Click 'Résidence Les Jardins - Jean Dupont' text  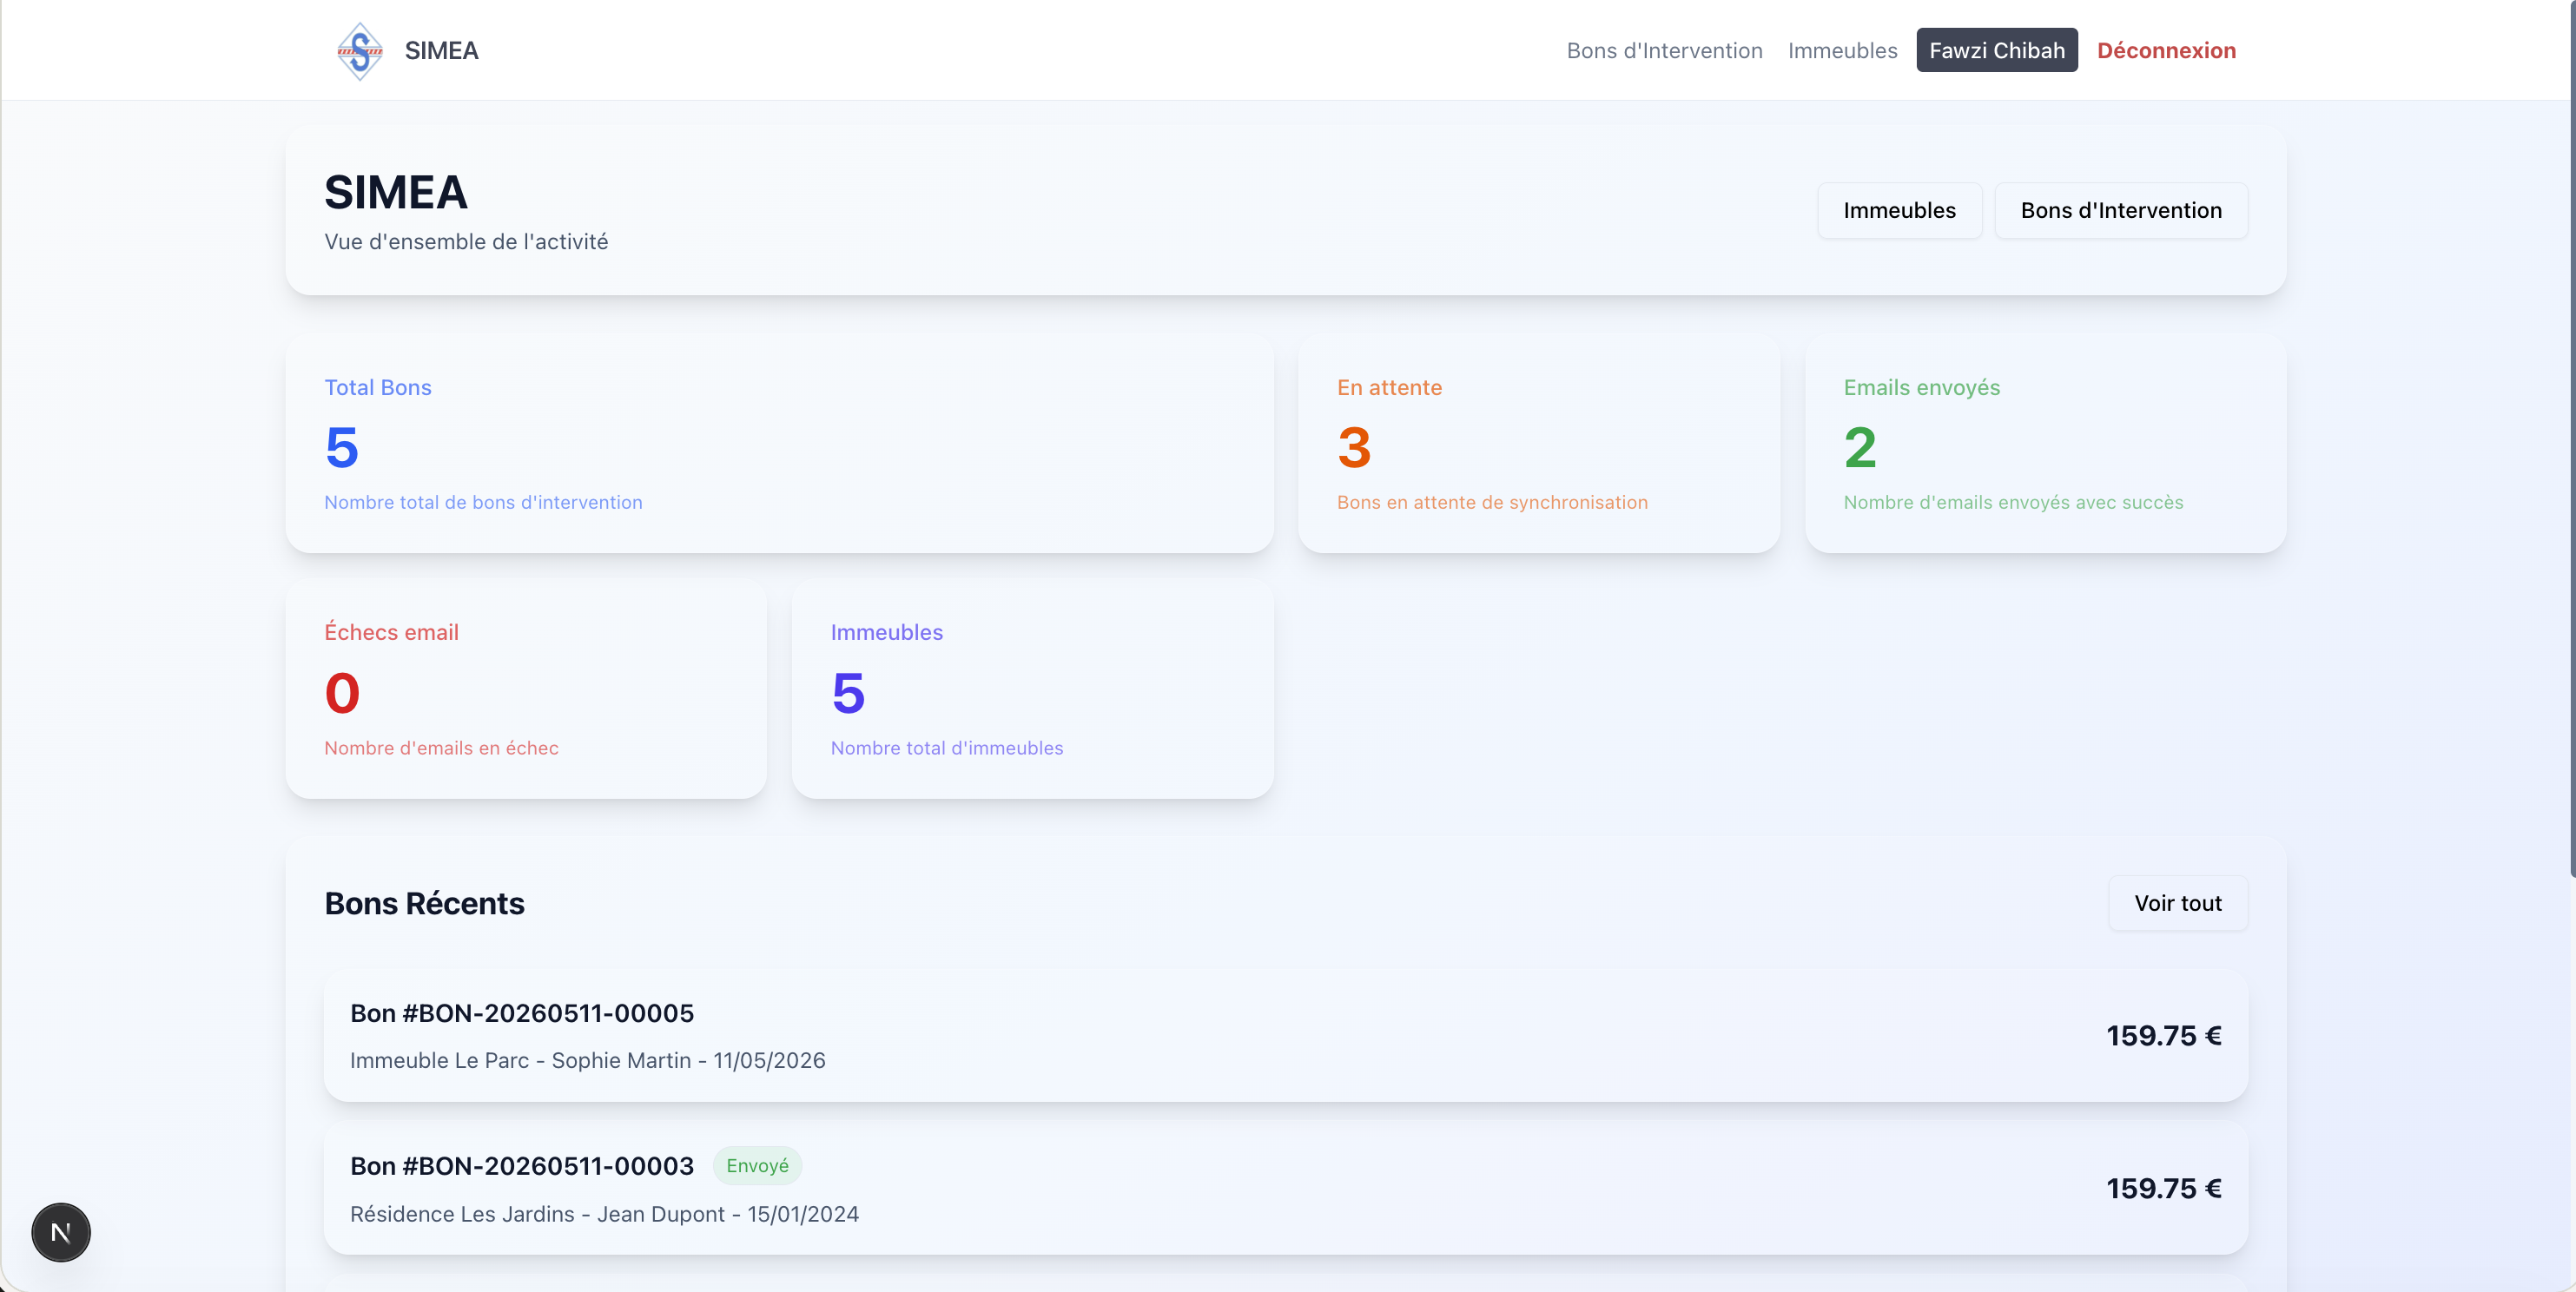point(537,1214)
